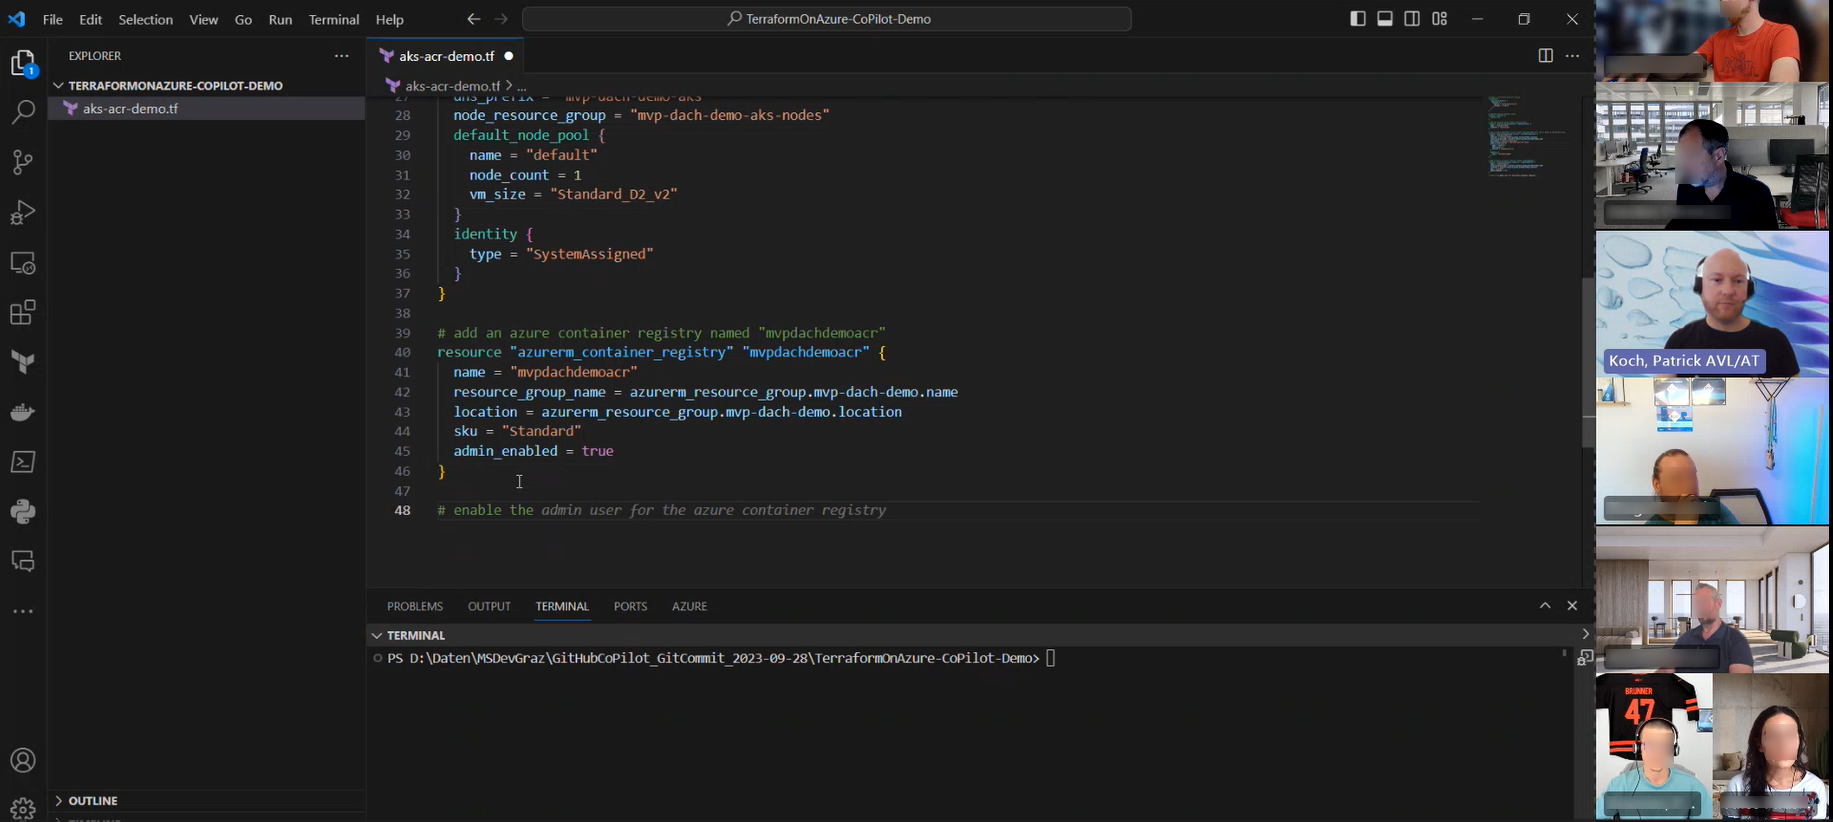Open Run and Debug view

click(23, 212)
